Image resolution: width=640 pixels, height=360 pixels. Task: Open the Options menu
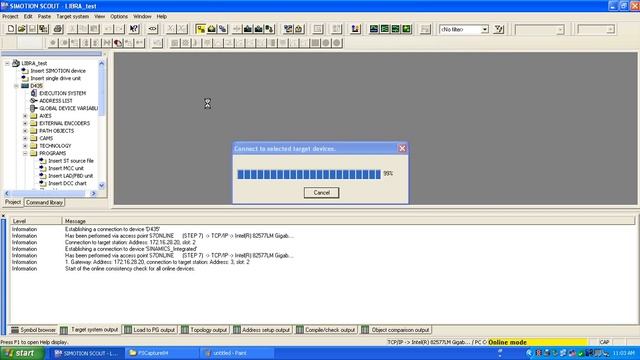coord(119,16)
